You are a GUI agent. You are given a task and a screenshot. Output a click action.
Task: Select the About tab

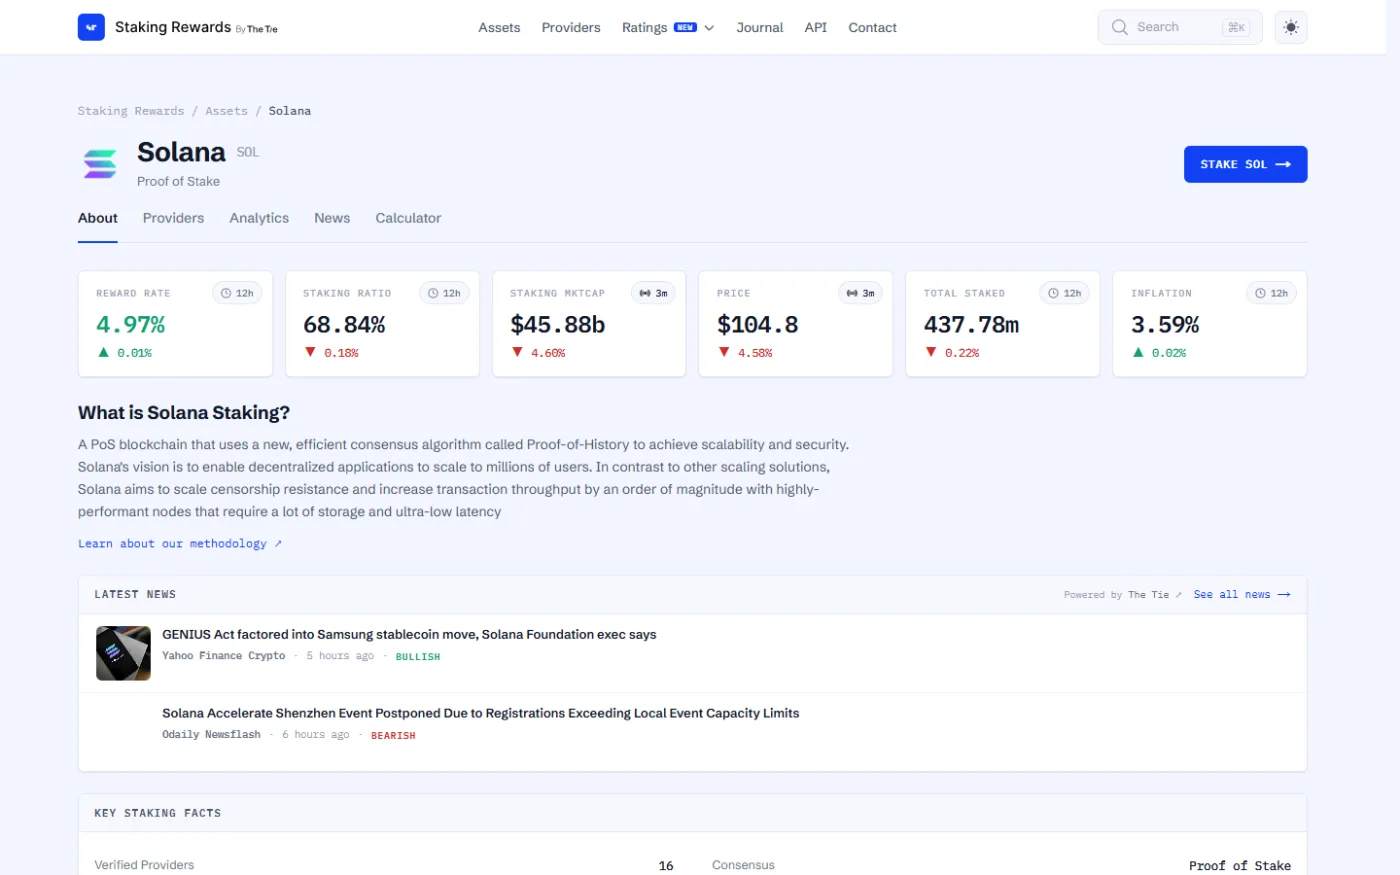[x=98, y=218]
